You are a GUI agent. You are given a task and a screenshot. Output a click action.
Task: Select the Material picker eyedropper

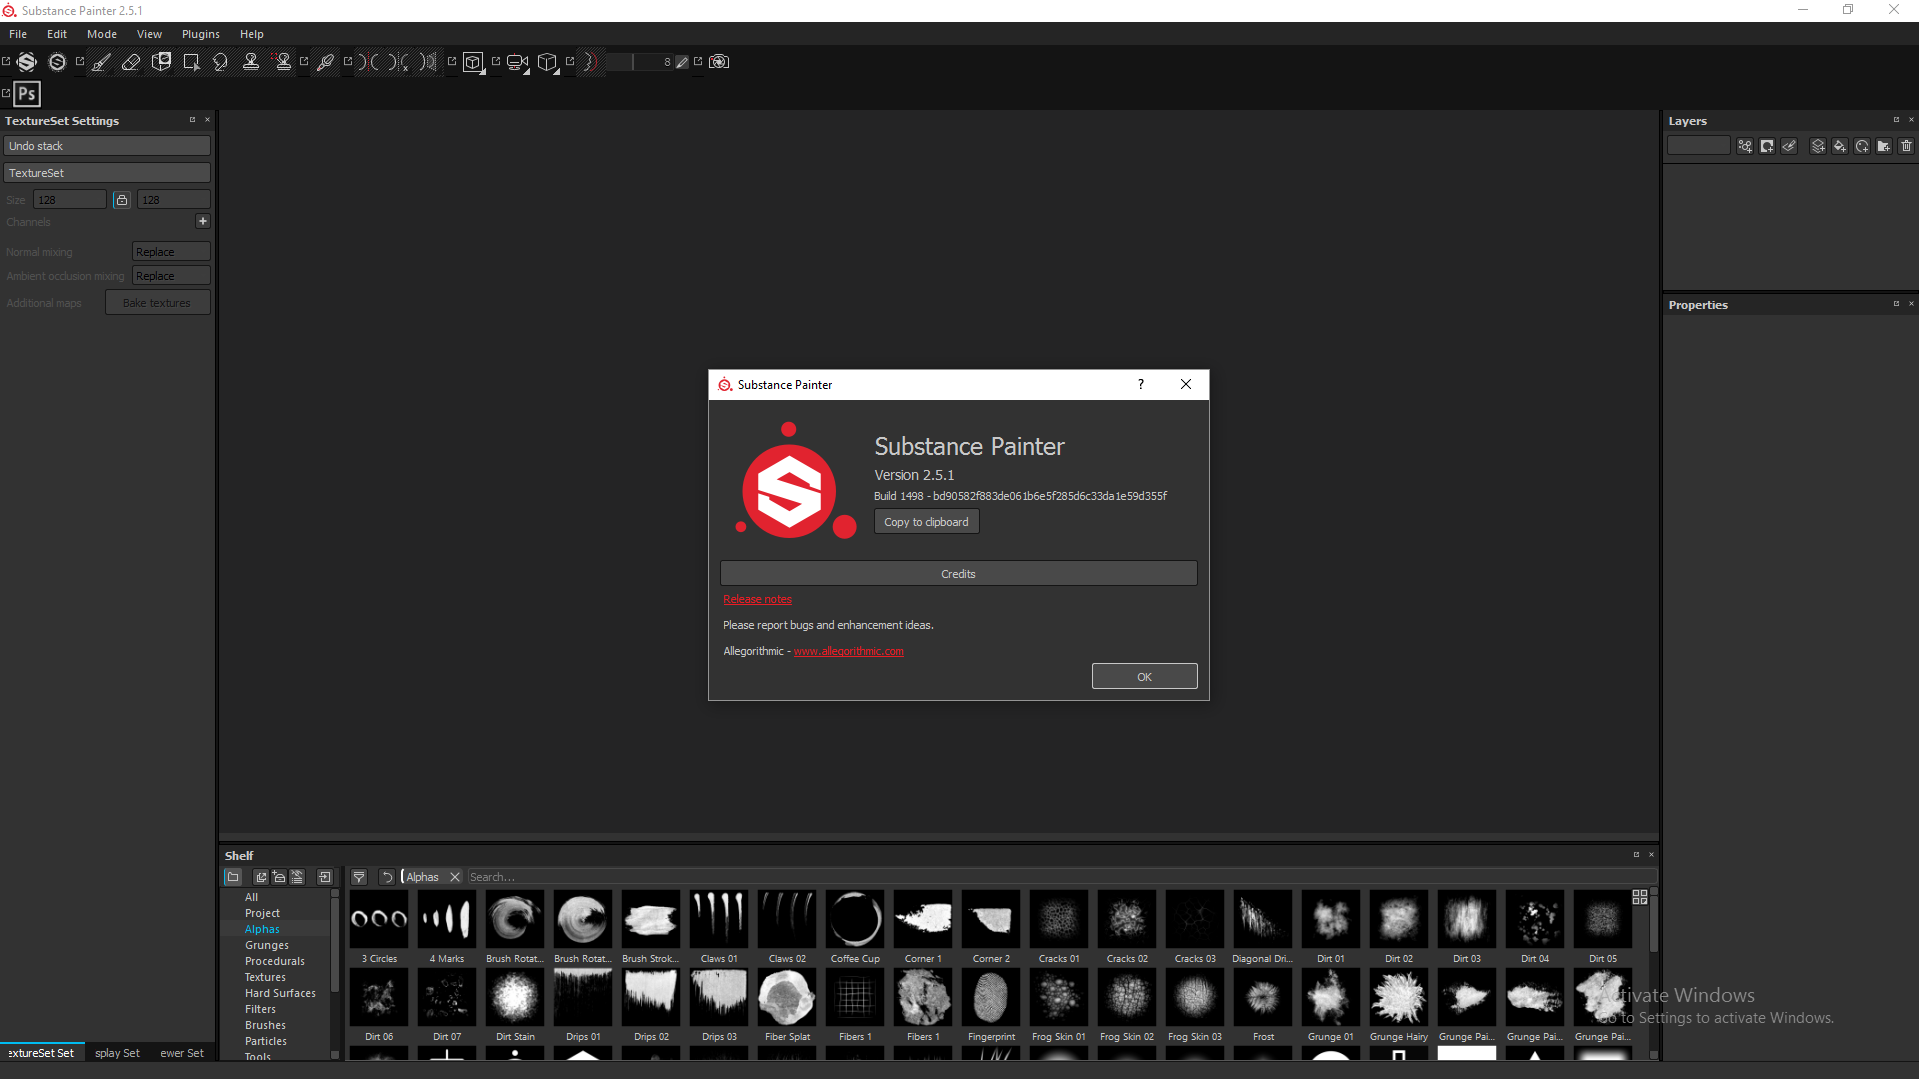[325, 62]
